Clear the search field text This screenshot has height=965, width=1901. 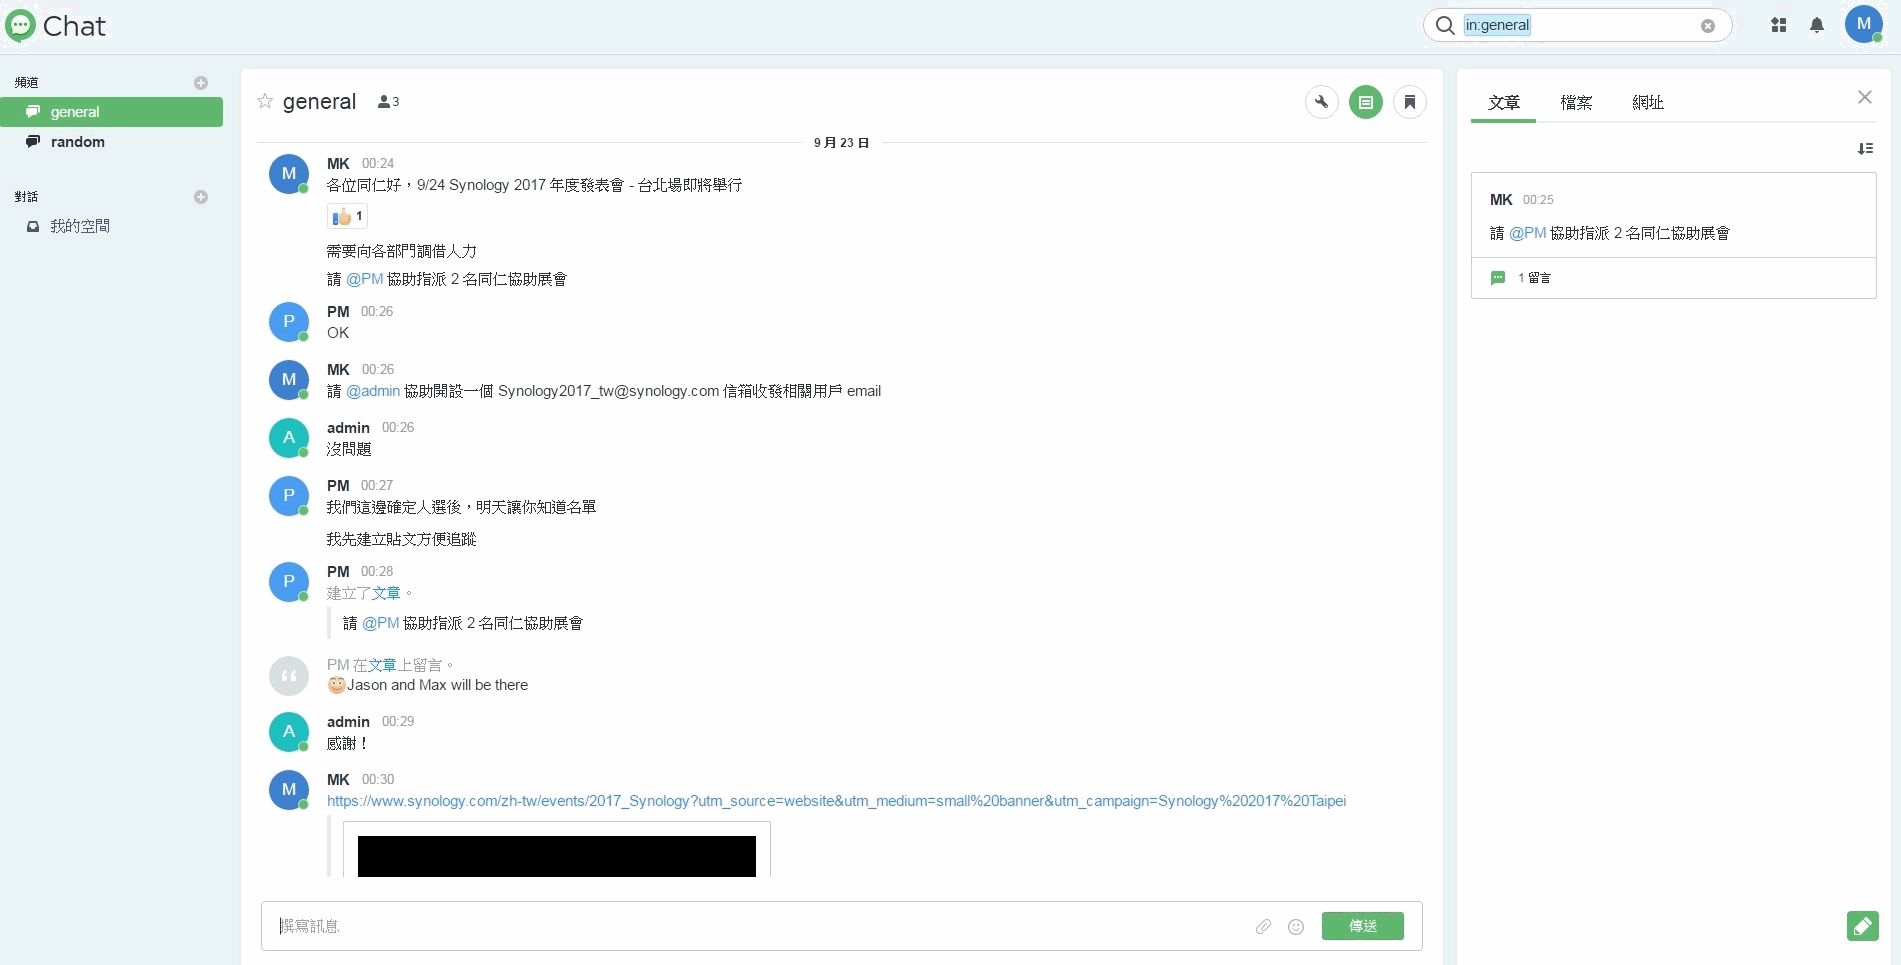point(1707,26)
